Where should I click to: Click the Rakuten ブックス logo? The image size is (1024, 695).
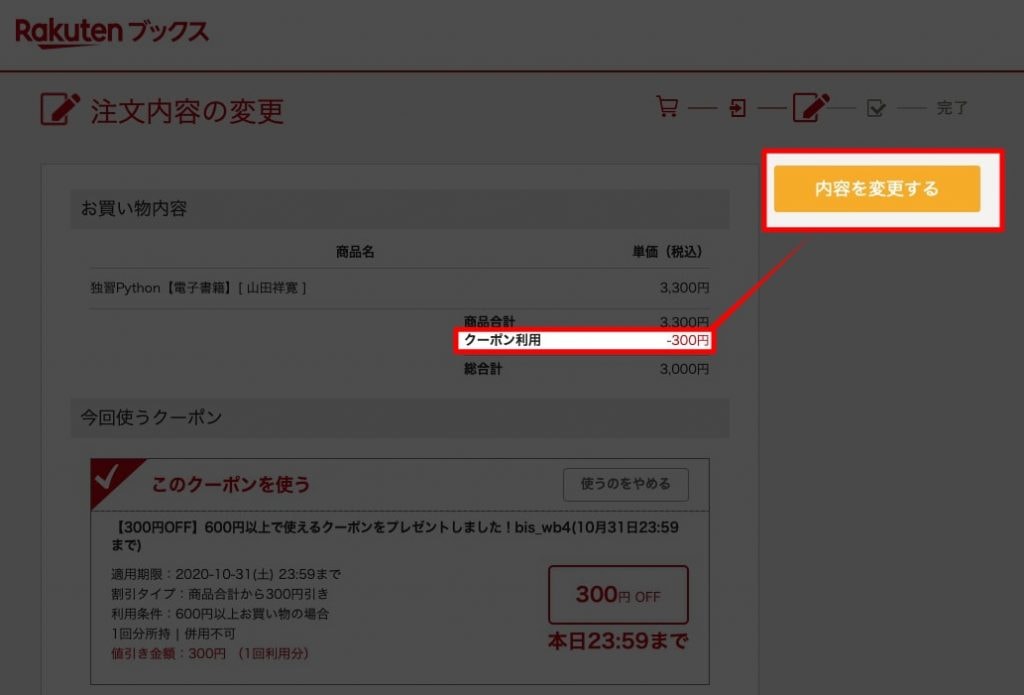112,32
